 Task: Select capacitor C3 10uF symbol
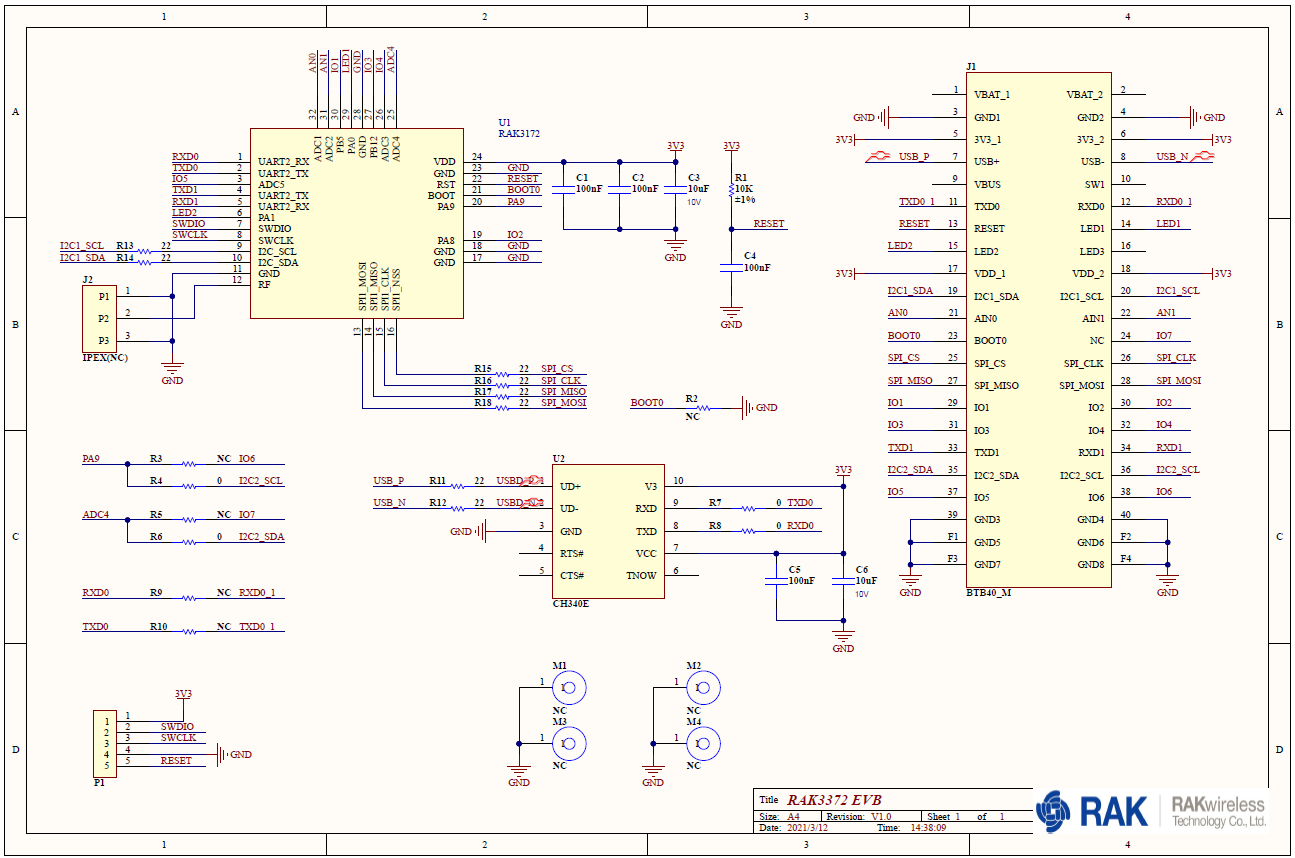[x=675, y=190]
